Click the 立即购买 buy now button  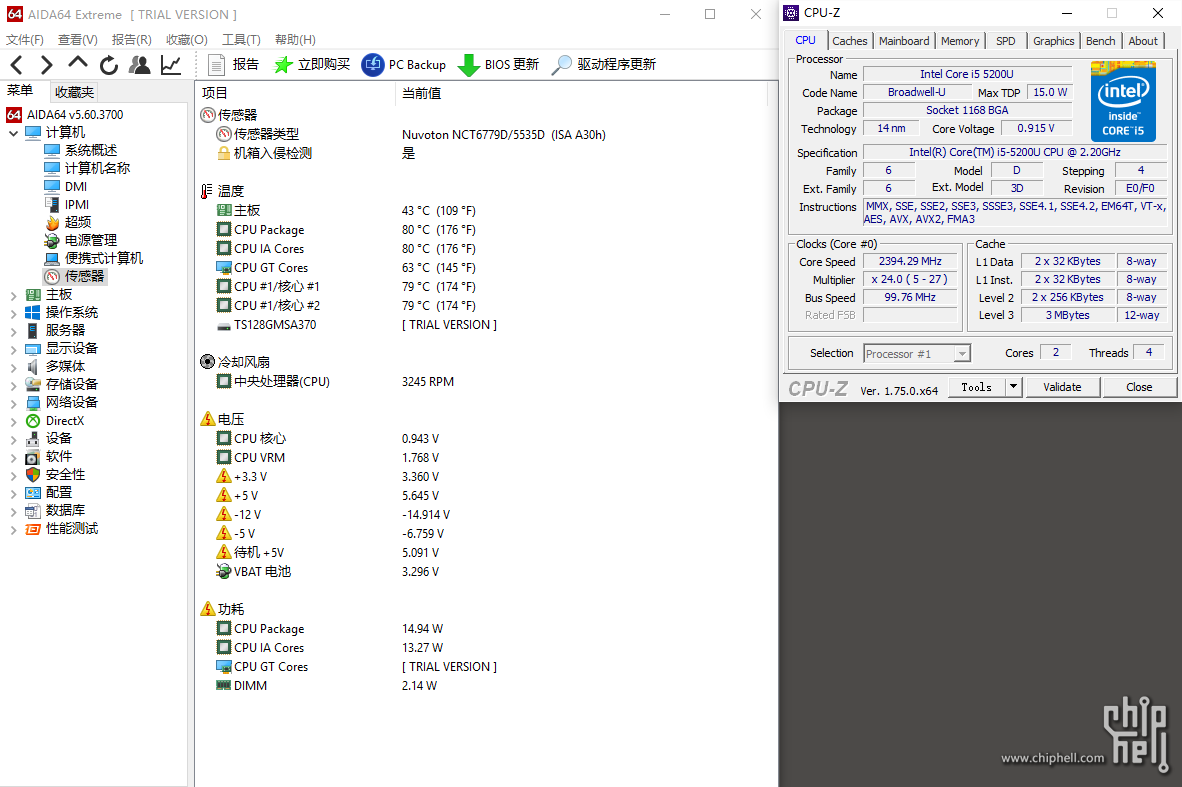tap(312, 65)
